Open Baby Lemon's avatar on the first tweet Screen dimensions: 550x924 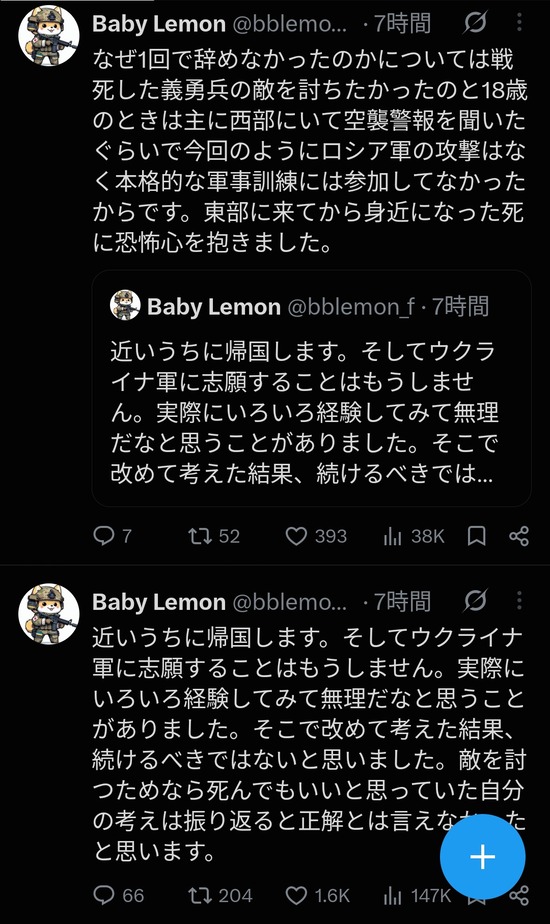pos(49,35)
